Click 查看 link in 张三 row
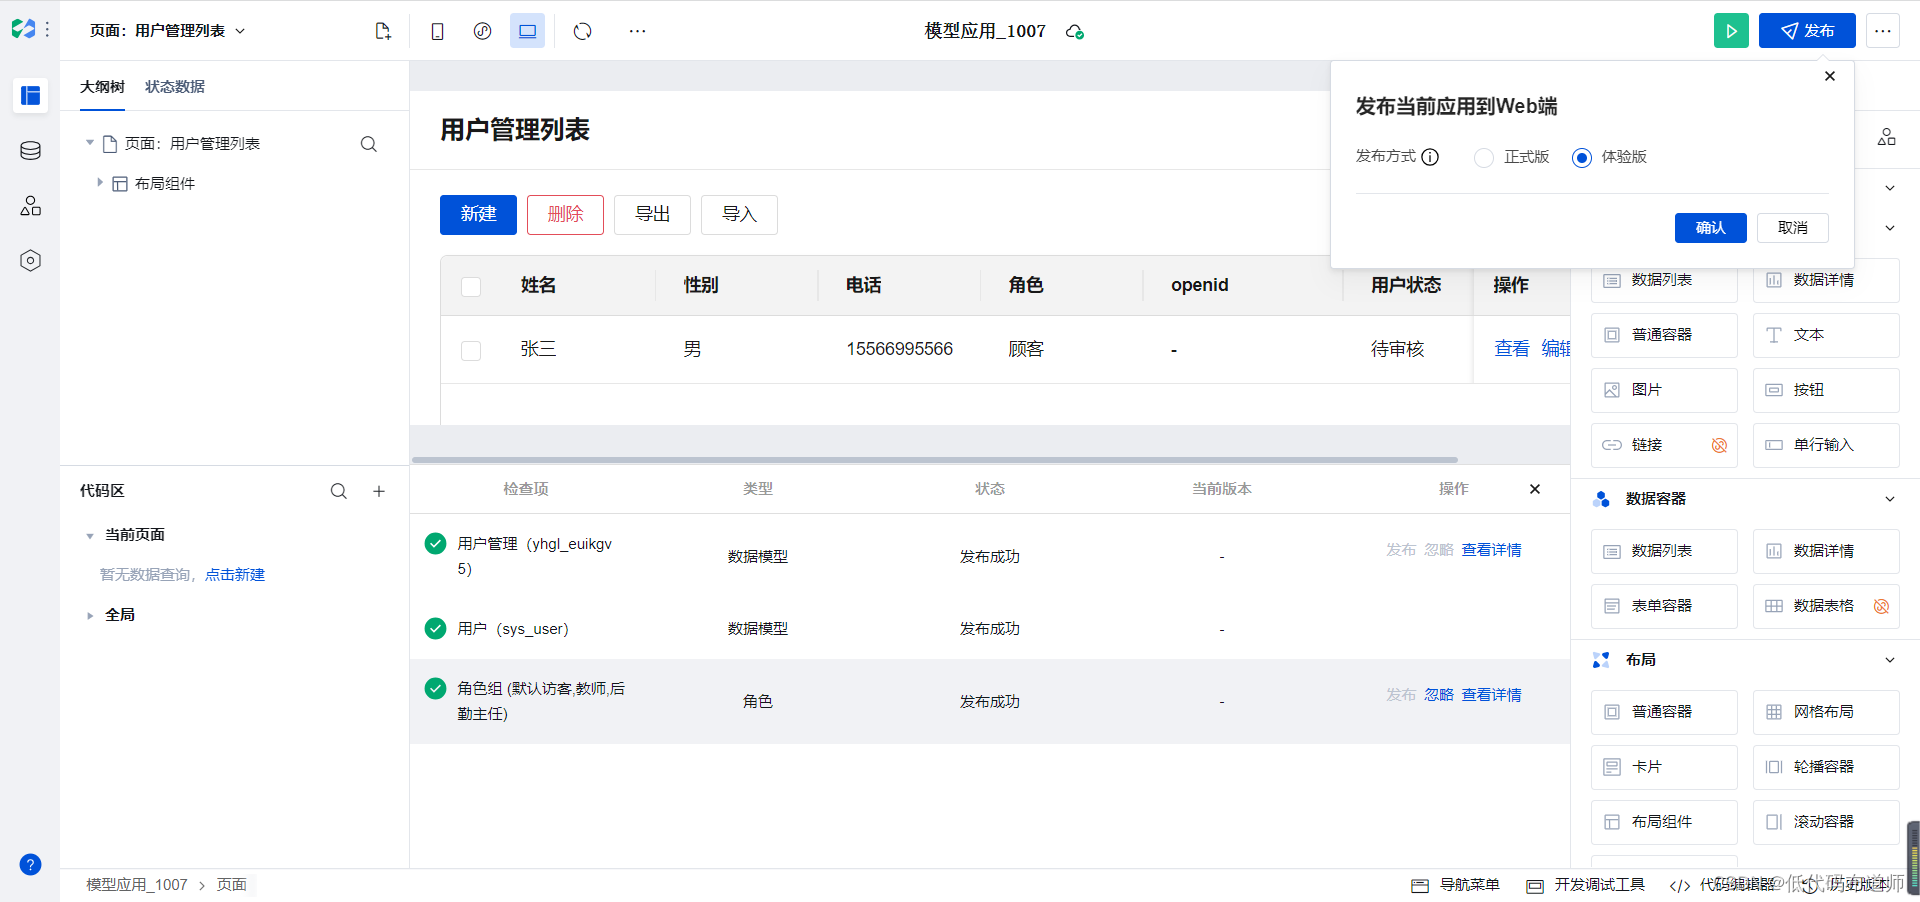1920x902 pixels. pos(1512,349)
